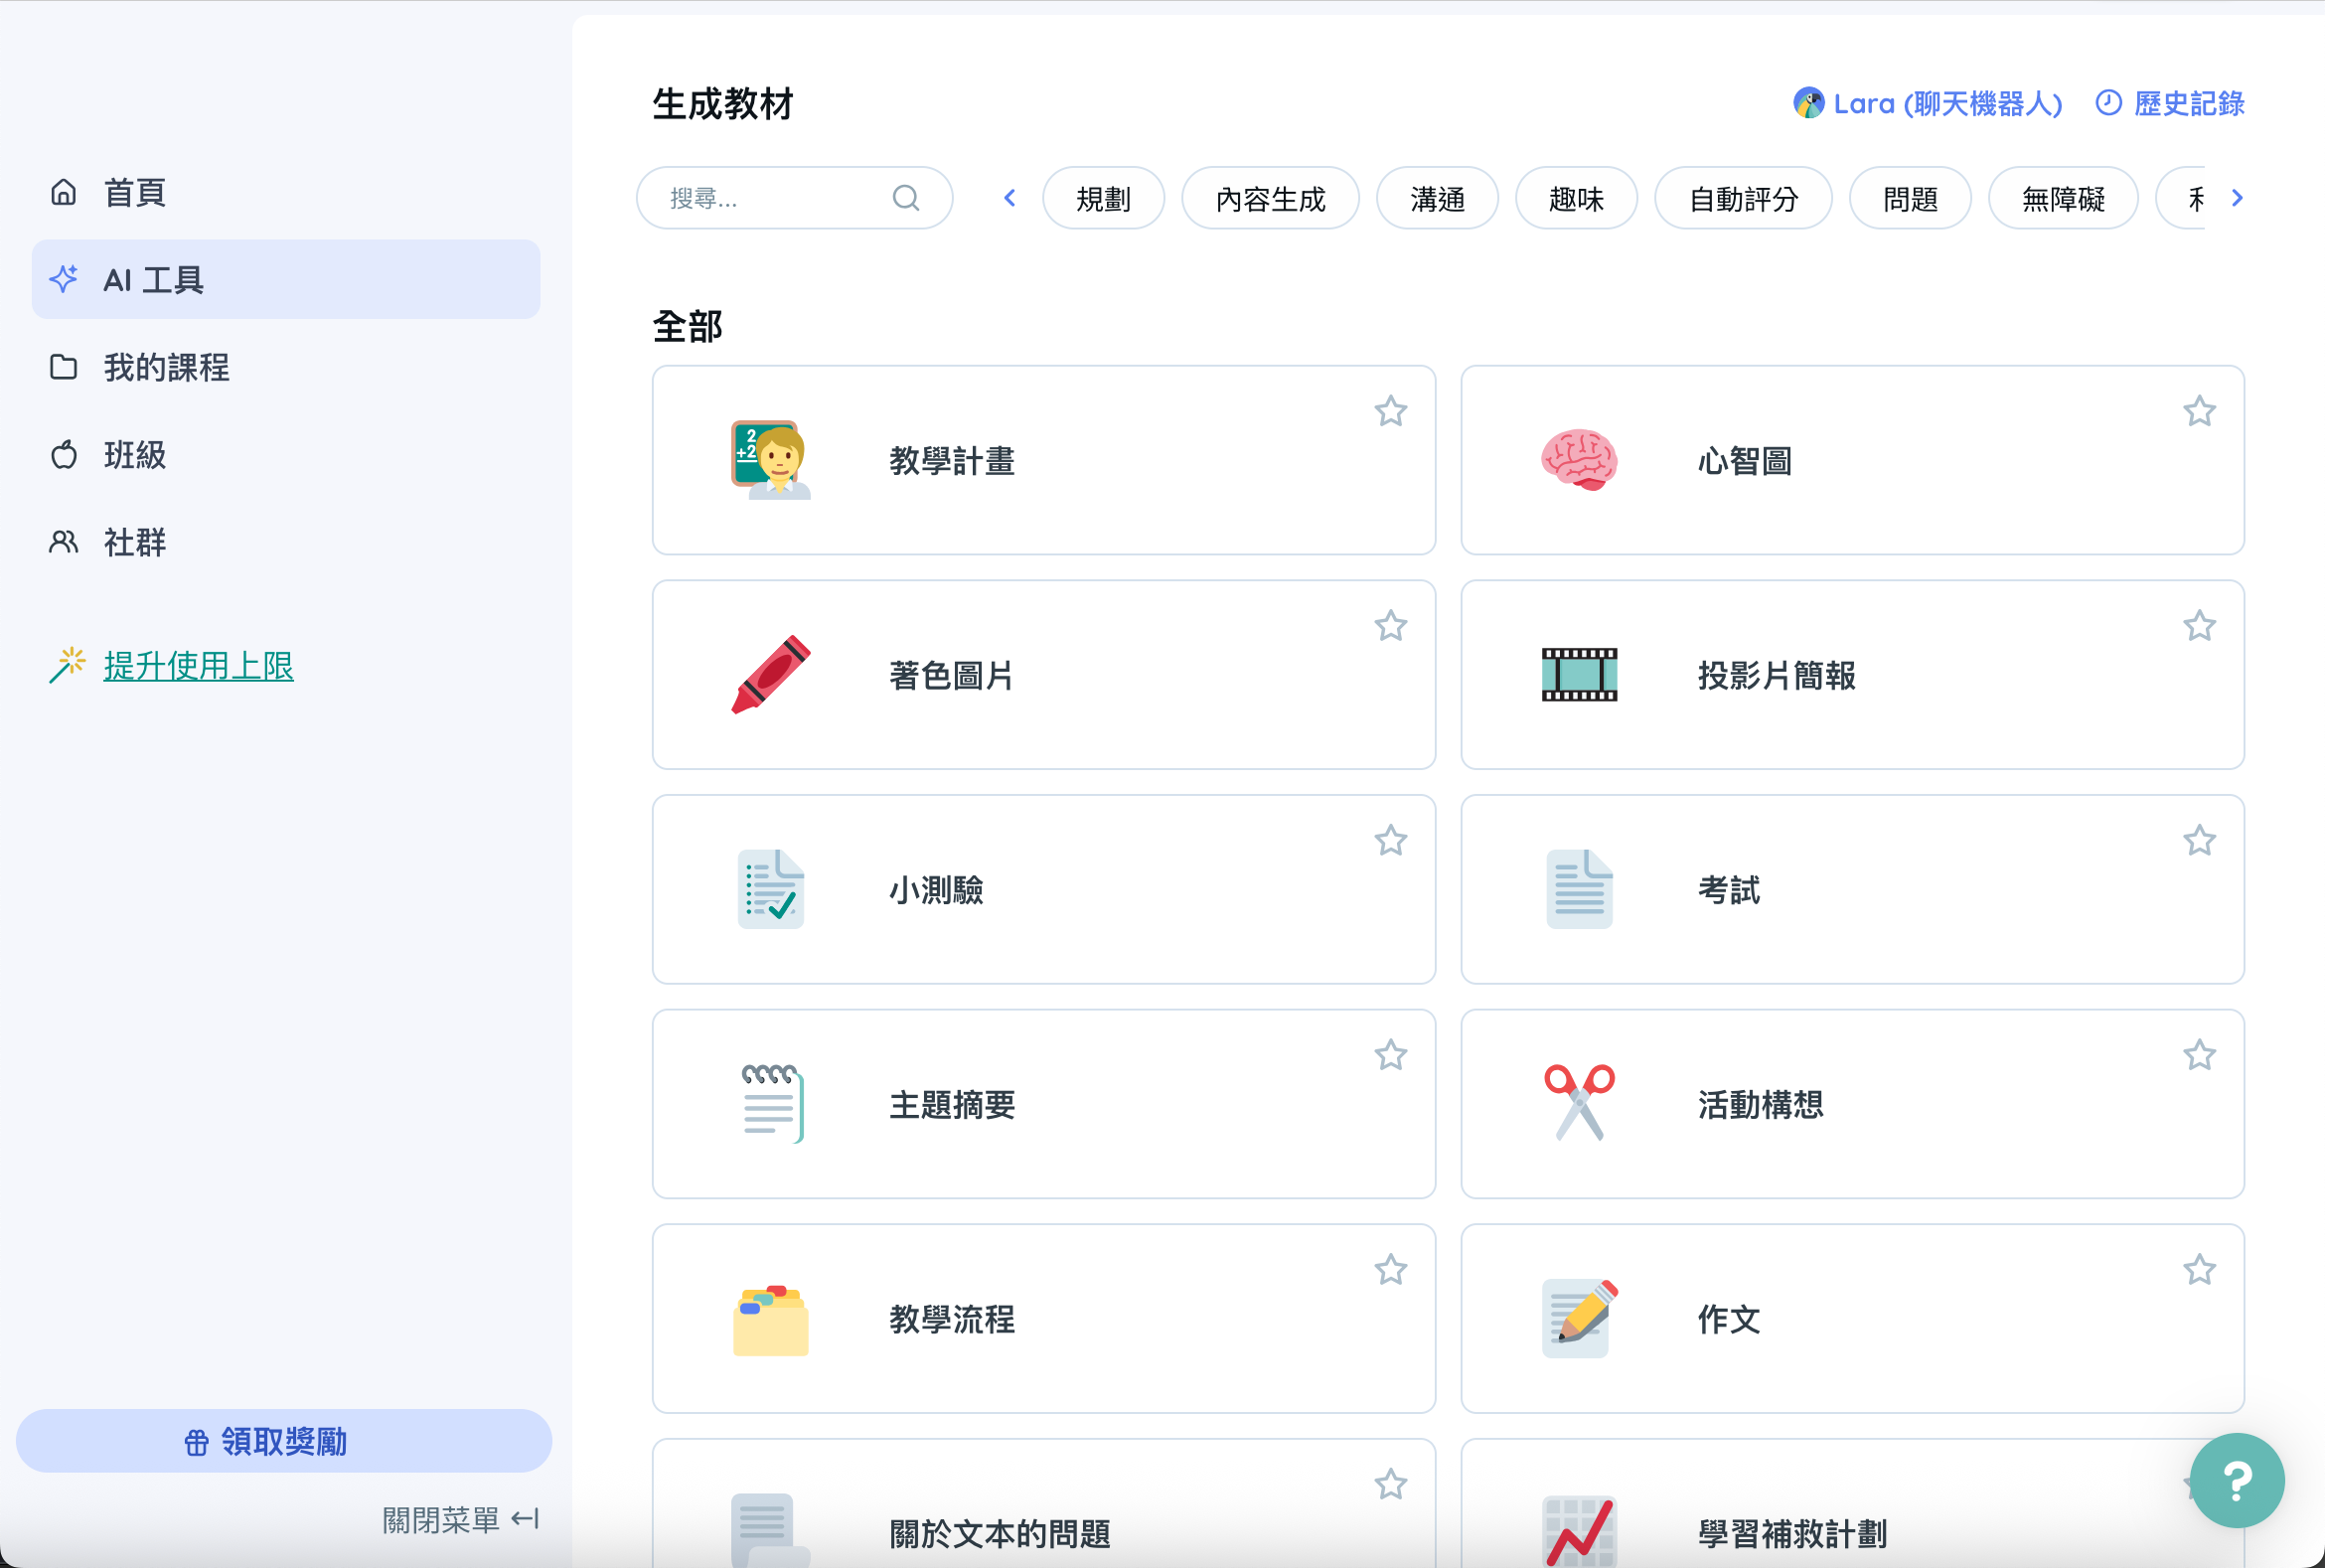
Task: Go to 首頁 in sidebar
Action: 286,192
